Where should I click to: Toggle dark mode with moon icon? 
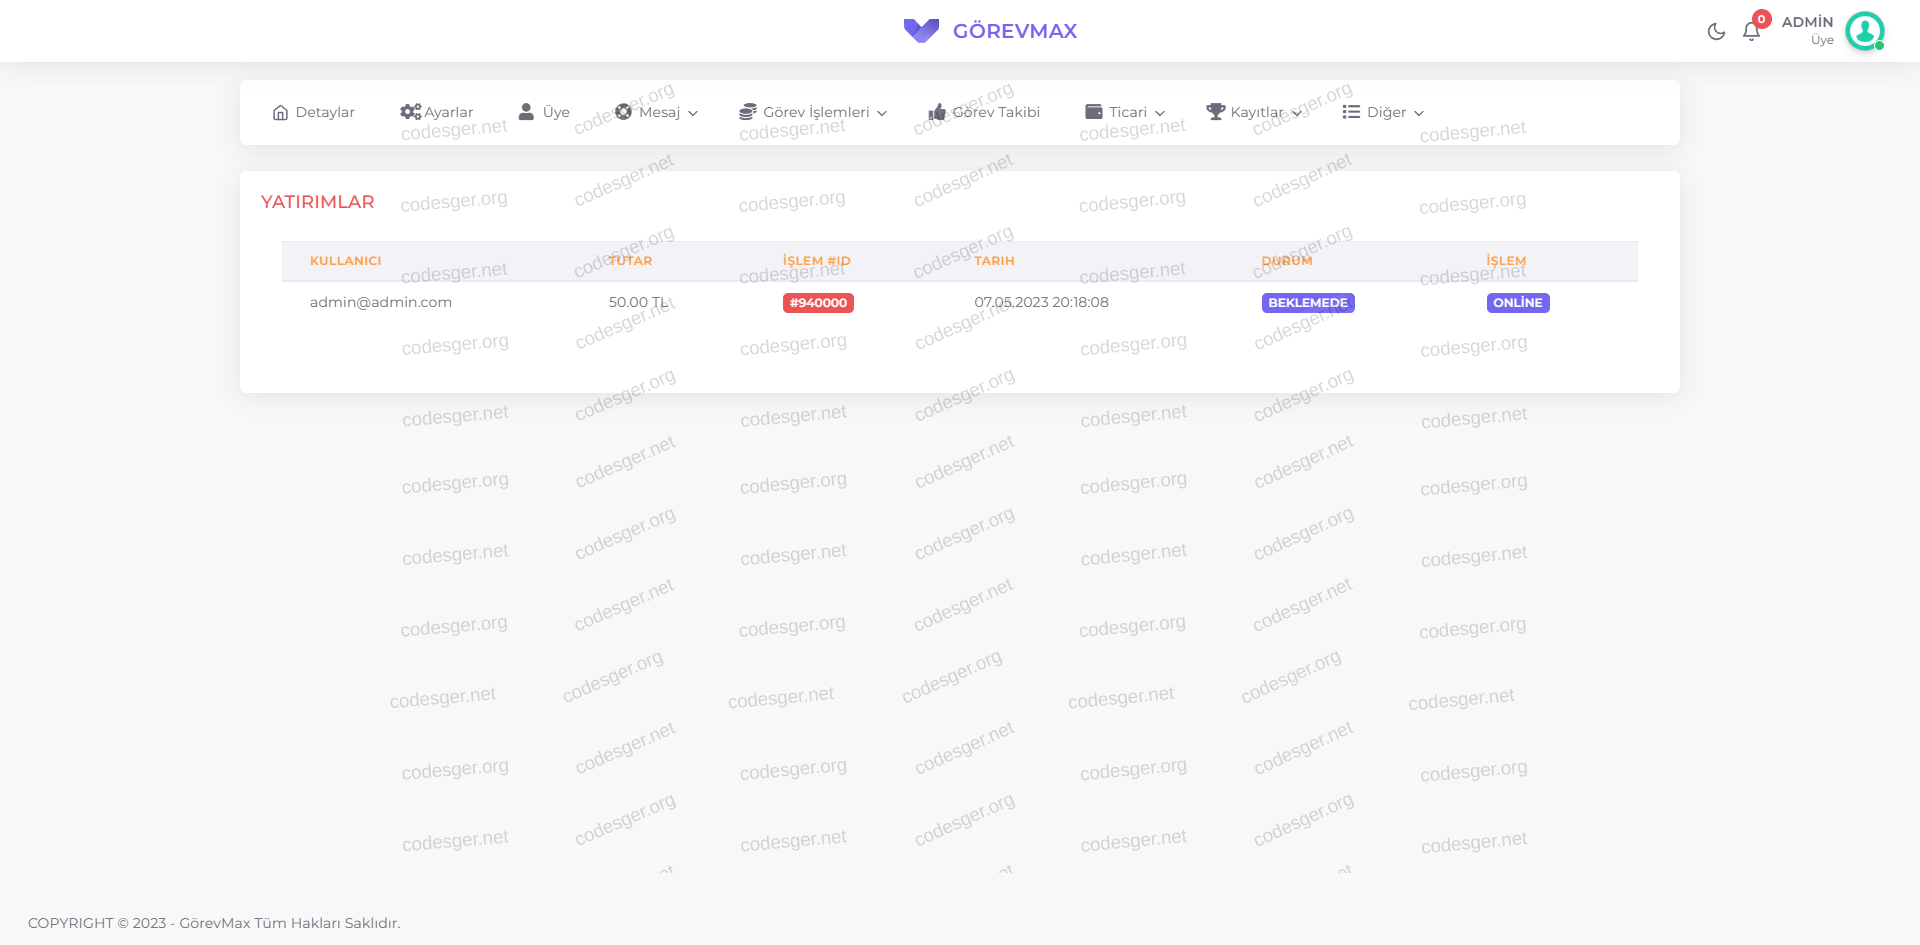coord(1716,32)
